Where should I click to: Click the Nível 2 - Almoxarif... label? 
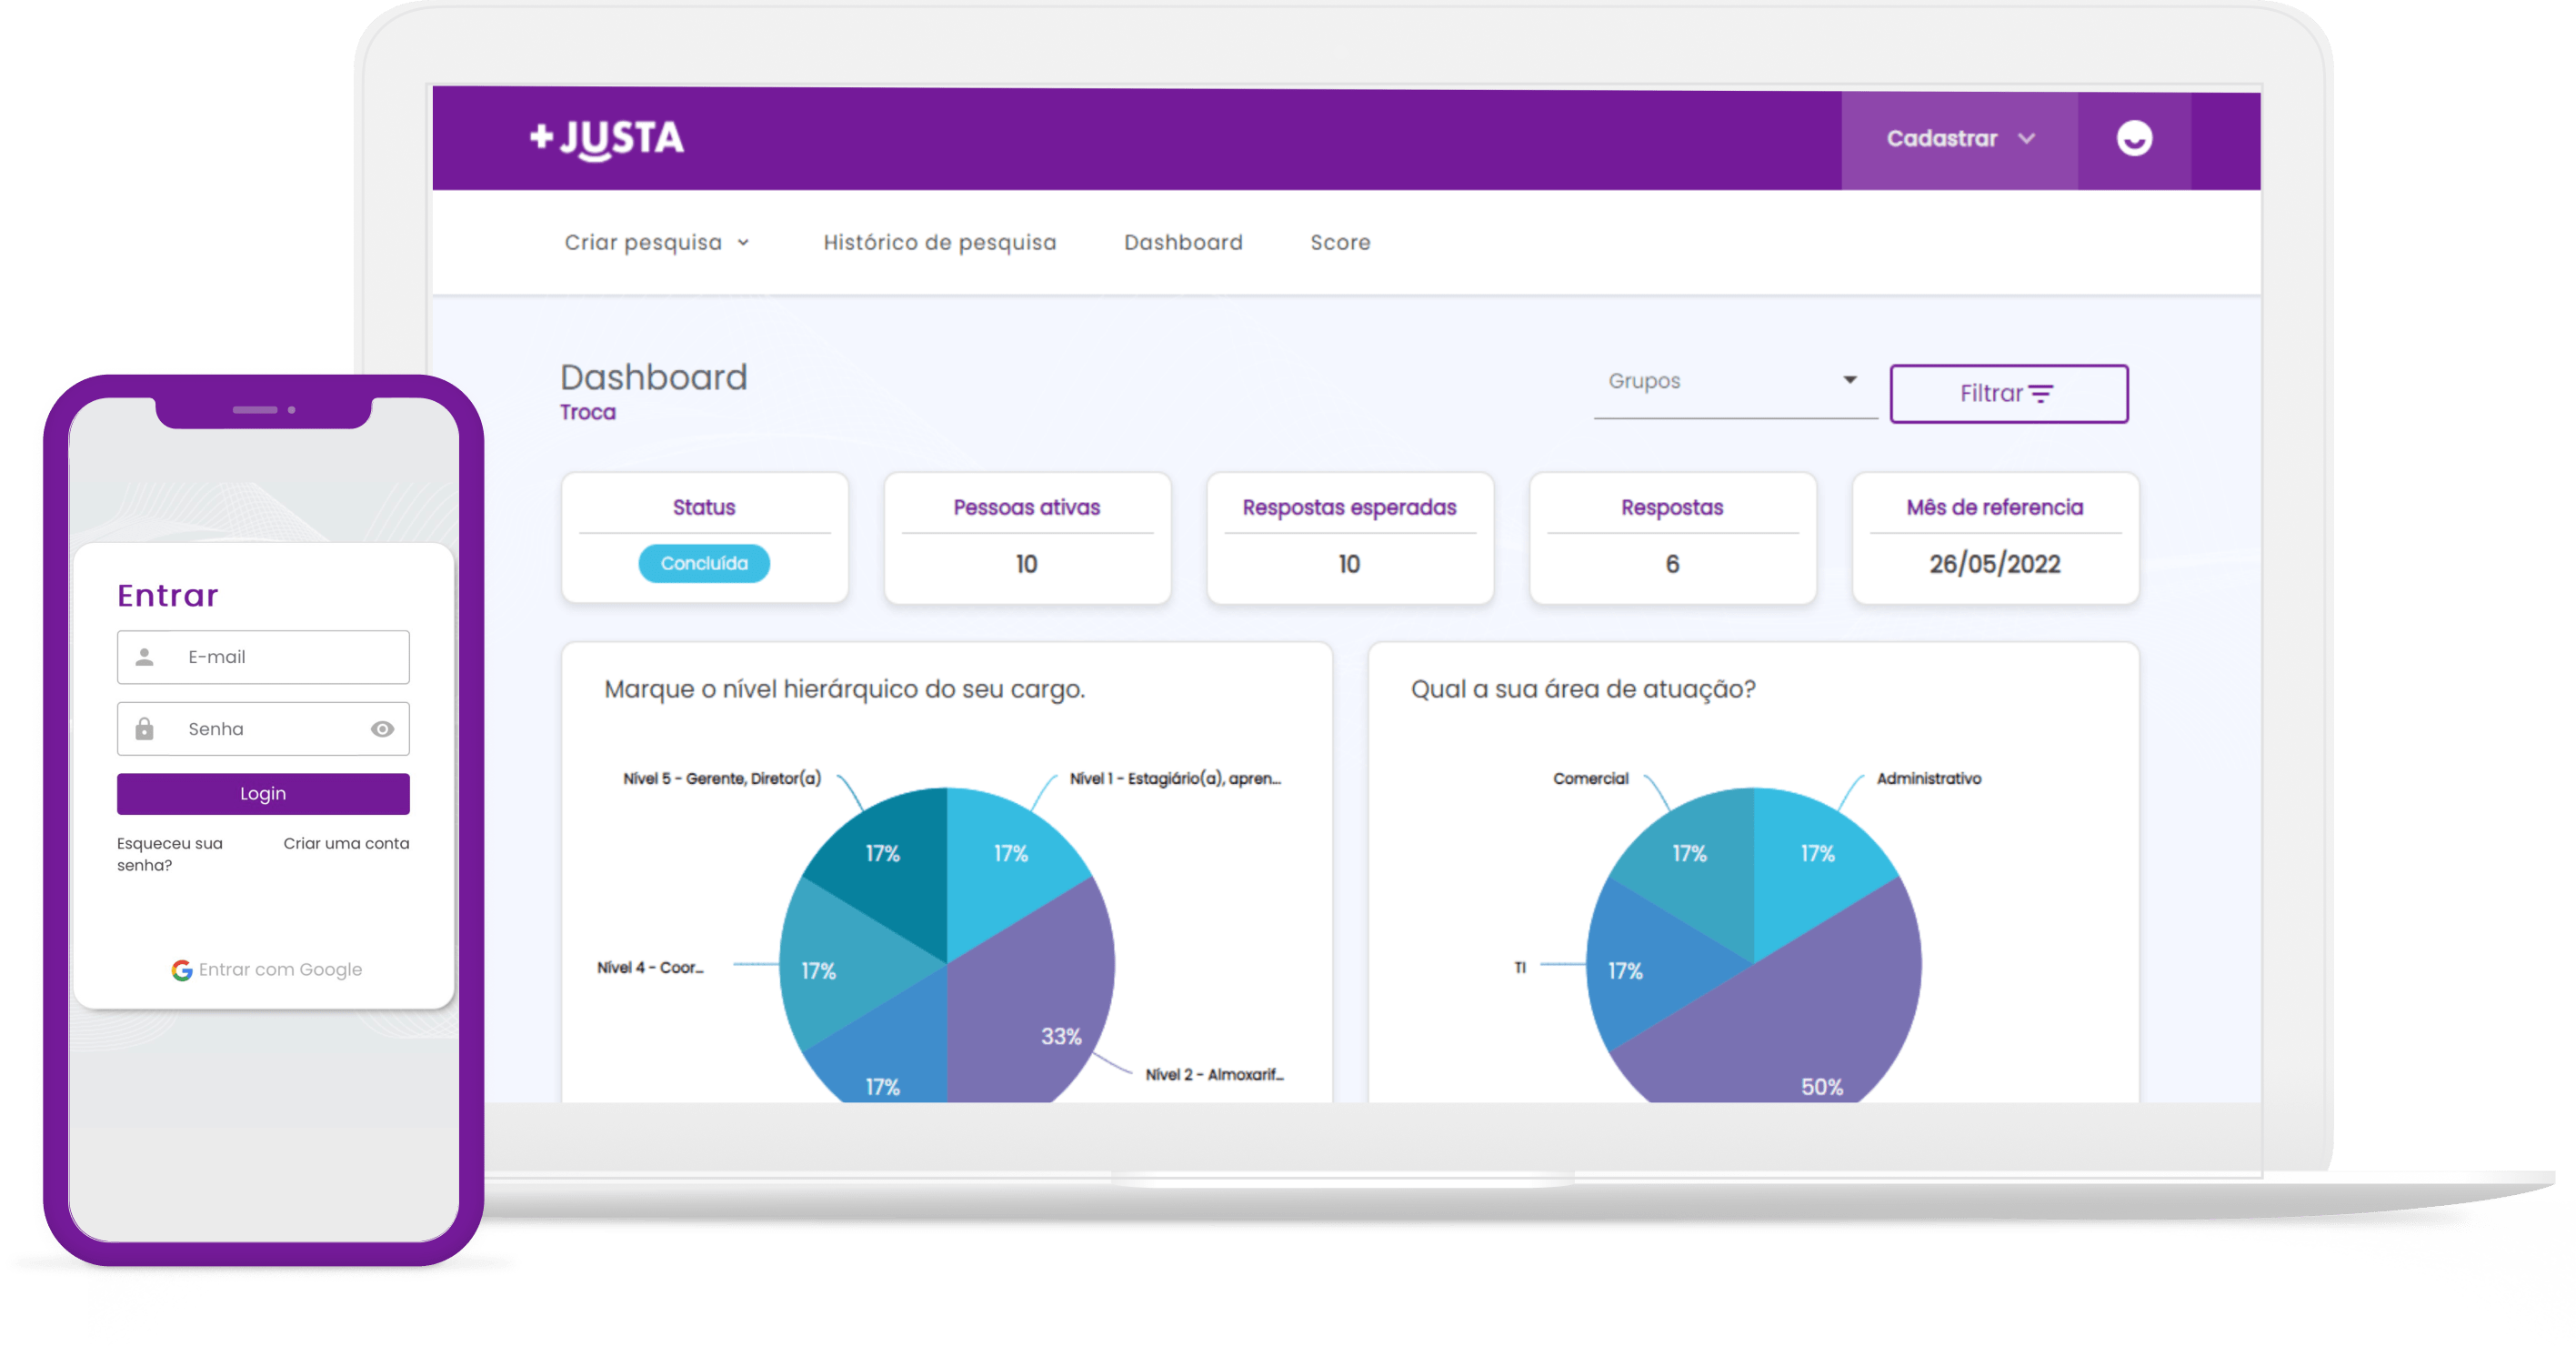click(1214, 1075)
